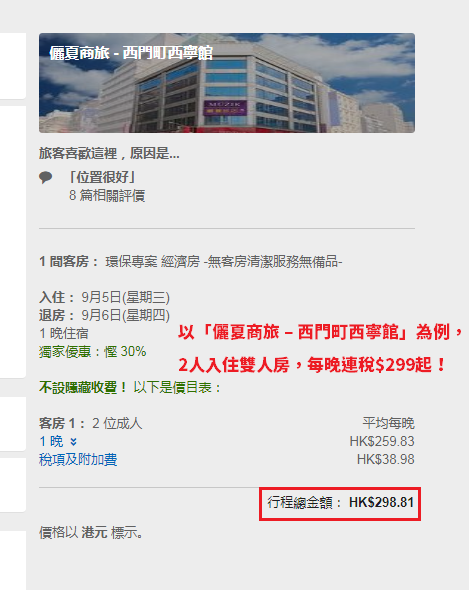Open 稅項及附加費 details link
Viewport: 469px width, 590px height.
(x=78, y=459)
